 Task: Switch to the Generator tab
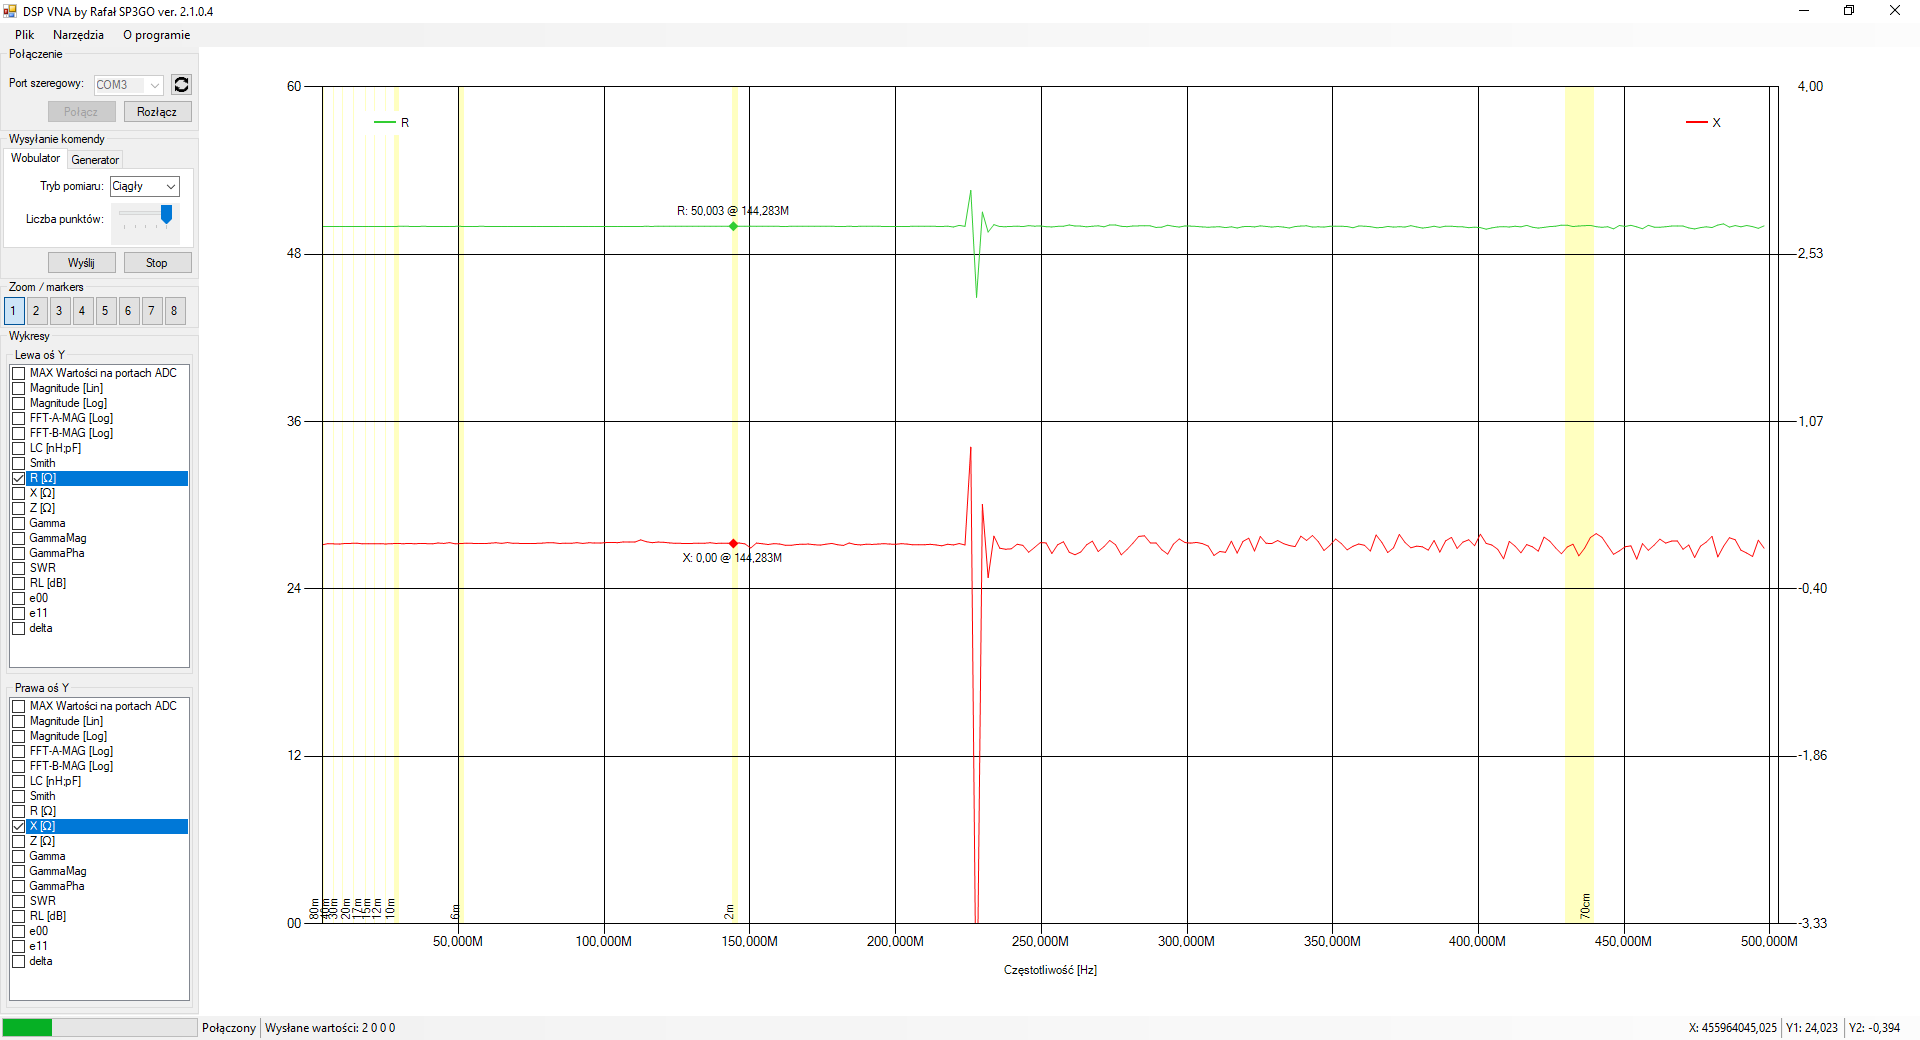click(x=95, y=160)
